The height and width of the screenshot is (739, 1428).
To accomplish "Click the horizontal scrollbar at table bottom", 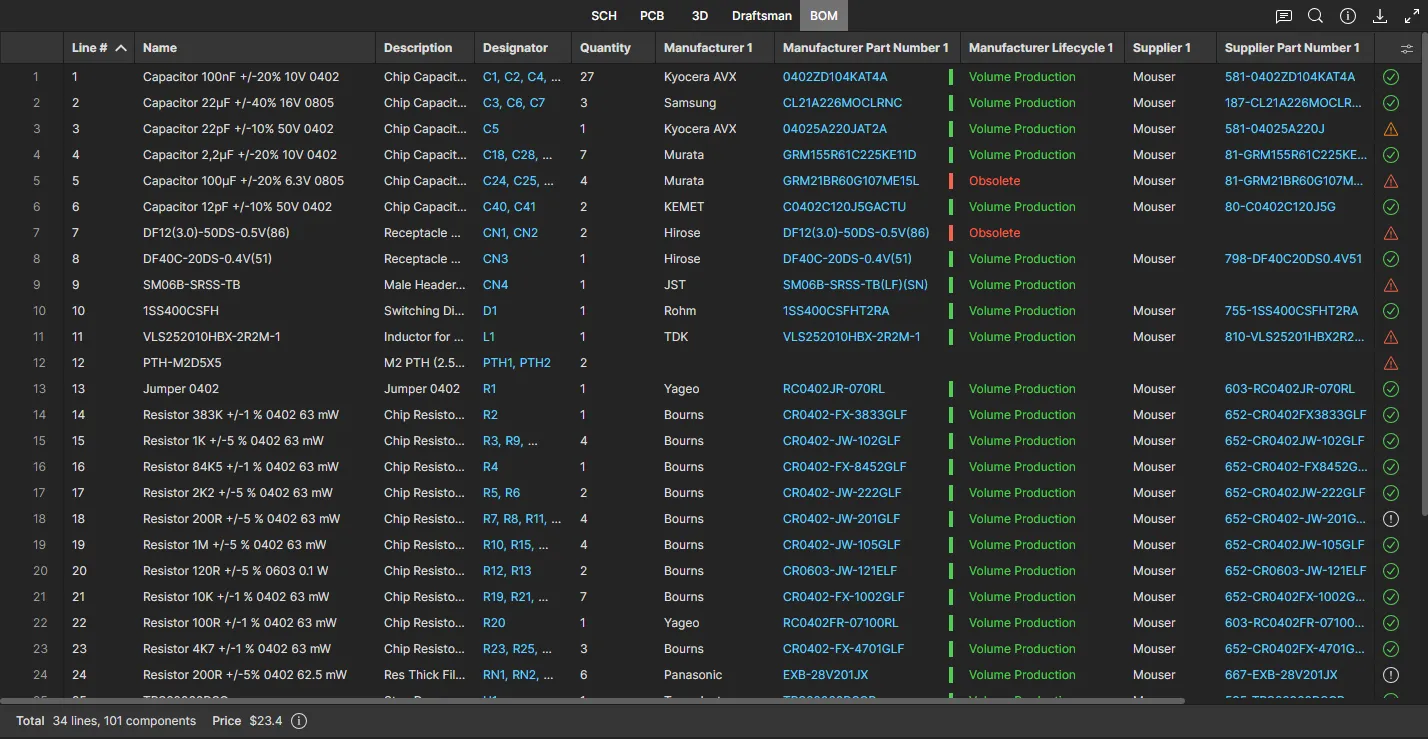I will pos(592,701).
